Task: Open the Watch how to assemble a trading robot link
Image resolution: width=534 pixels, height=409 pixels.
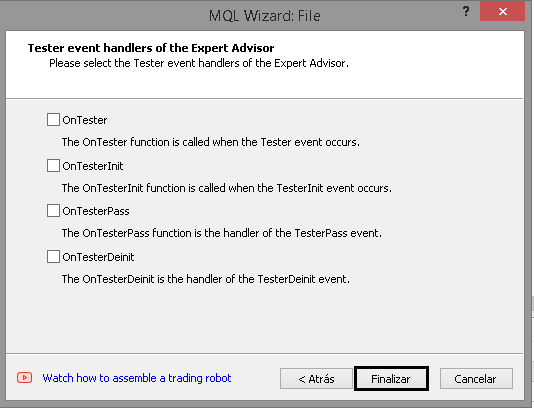Action: [x=137, y=378]
